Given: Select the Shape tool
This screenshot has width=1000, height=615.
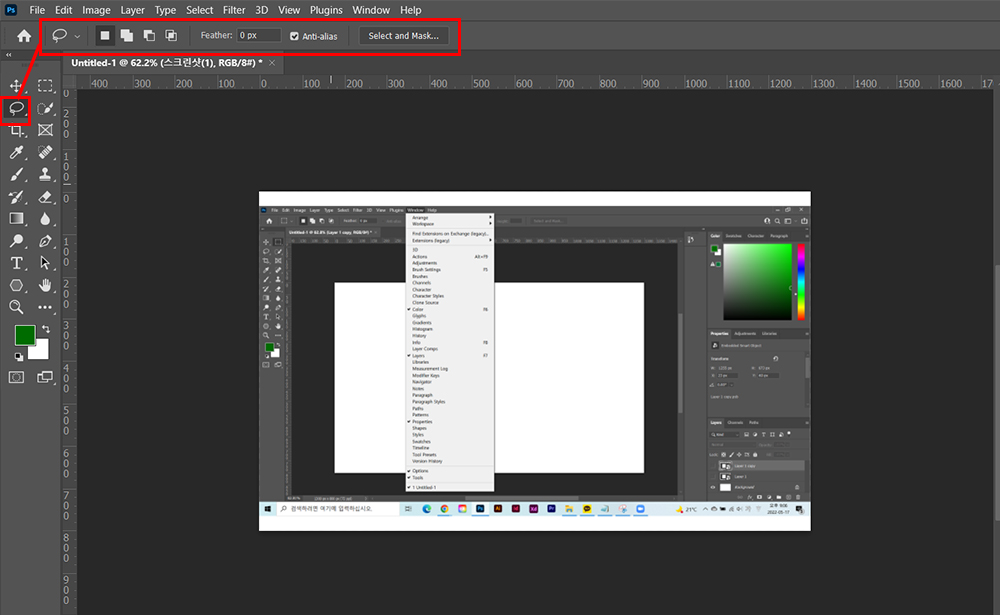Looking at the screenshot, I should coord(16,285).
